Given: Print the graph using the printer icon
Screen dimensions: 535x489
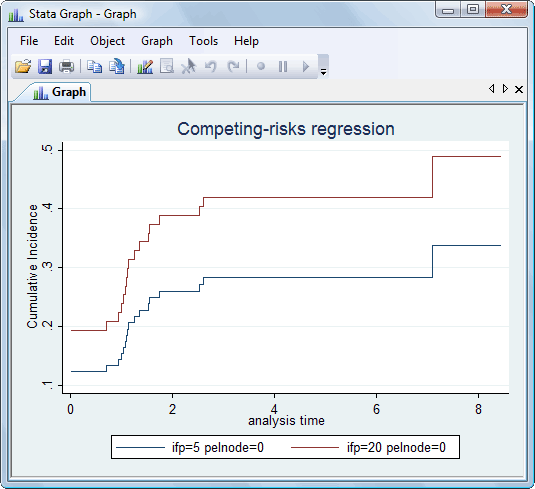Looking at the screenshot, I should pyautogui.click(x=66, y=66).
